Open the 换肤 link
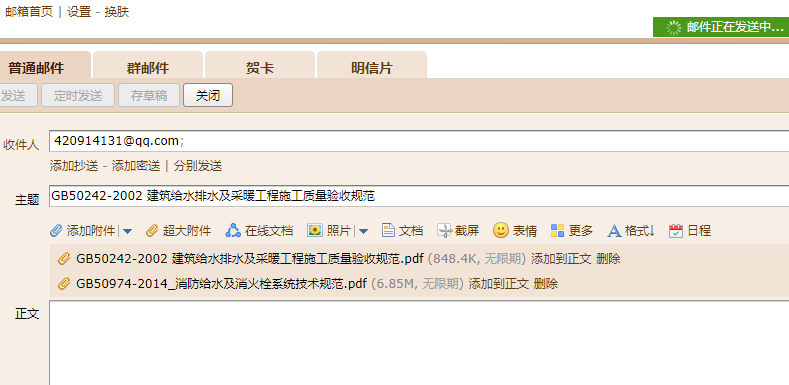This screenshot has height=385, width=789. coord(117,12)
